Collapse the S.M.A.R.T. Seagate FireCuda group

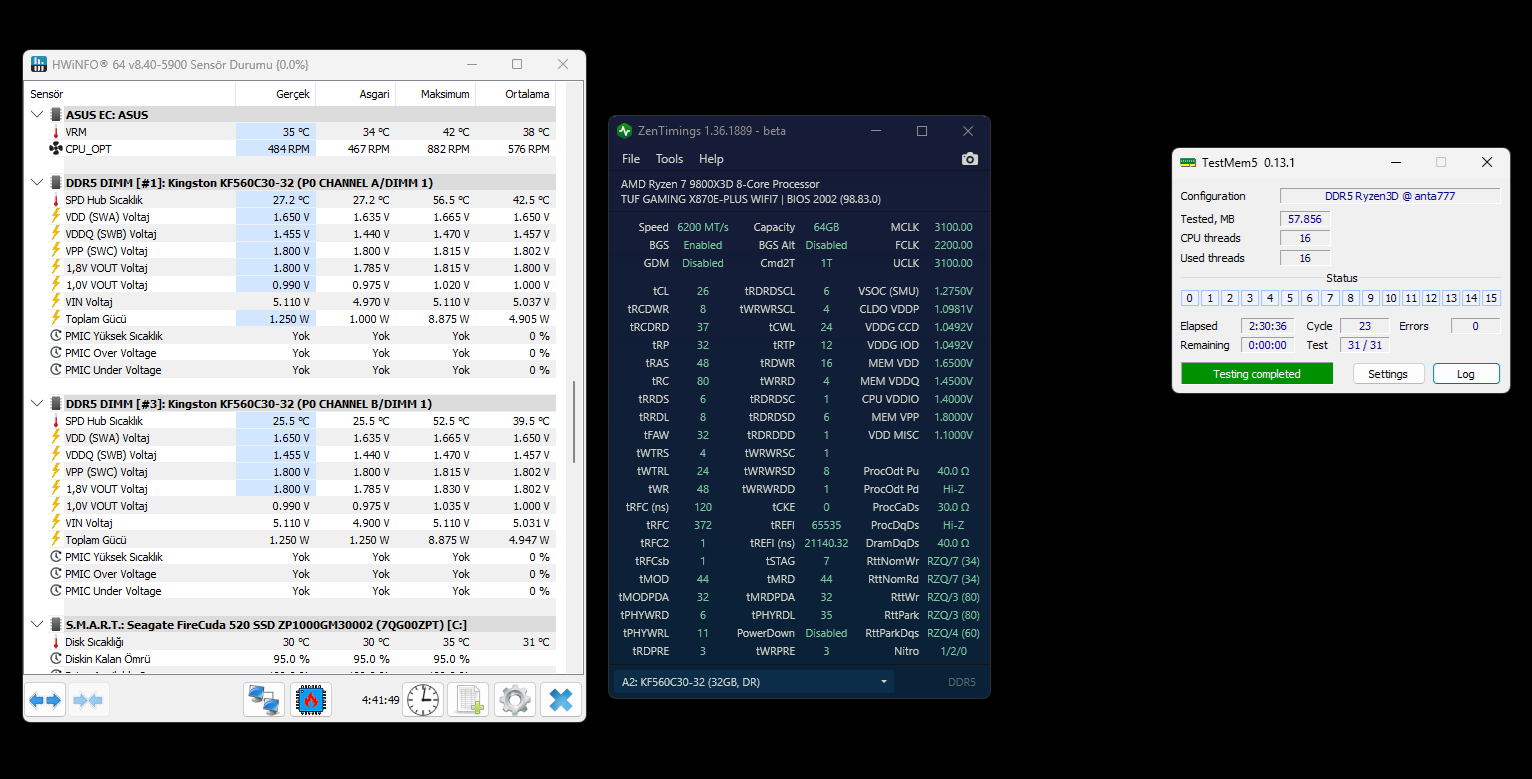point(38,625)
